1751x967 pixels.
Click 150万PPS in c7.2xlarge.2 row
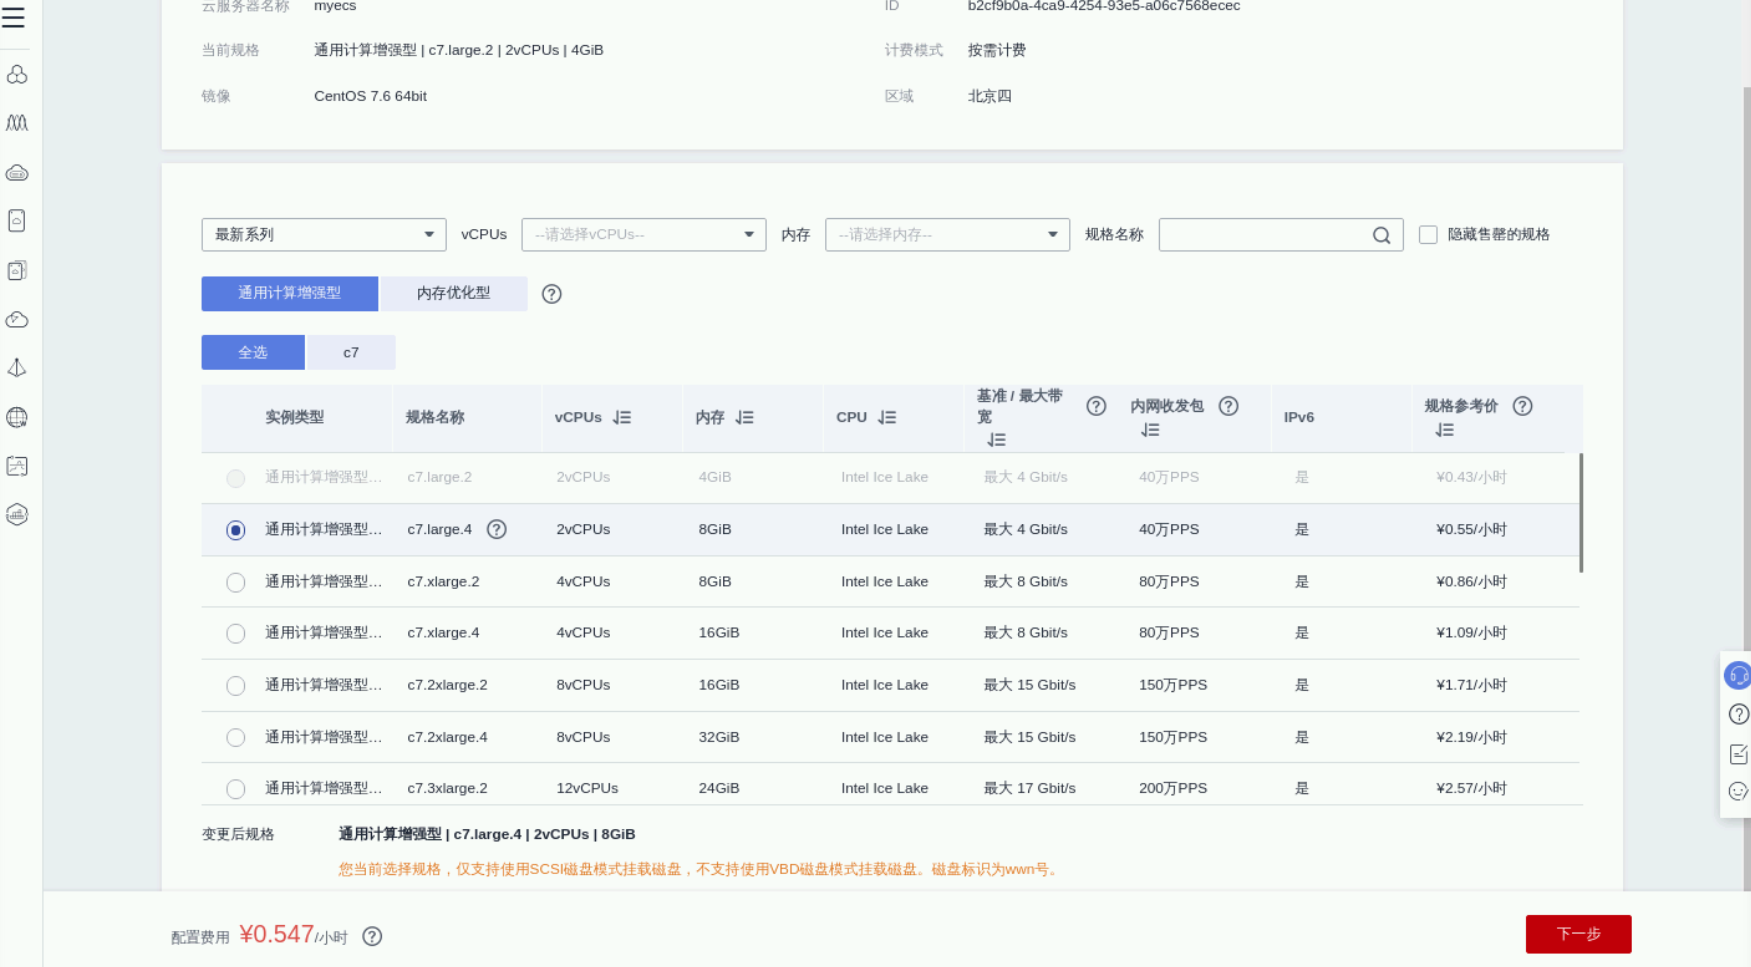1173,685
